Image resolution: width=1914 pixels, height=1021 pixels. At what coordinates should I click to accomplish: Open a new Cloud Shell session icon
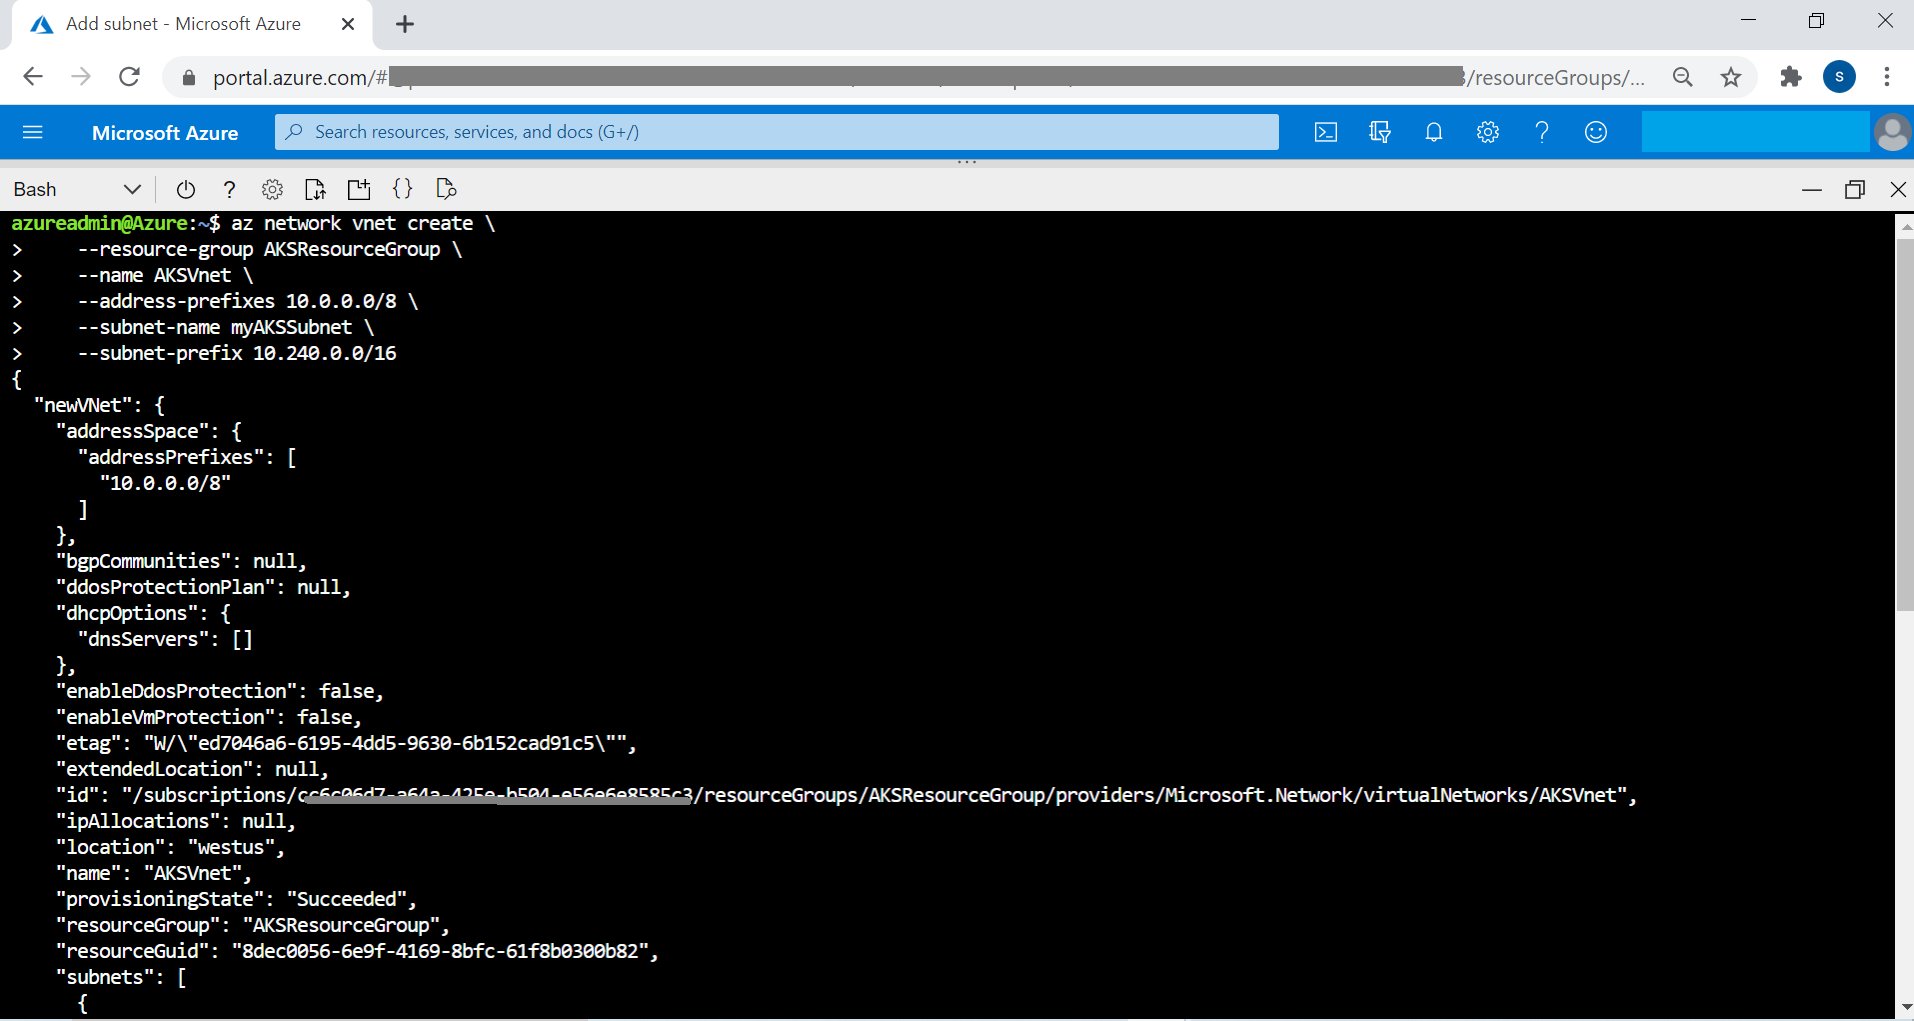(x=359, y=189)
